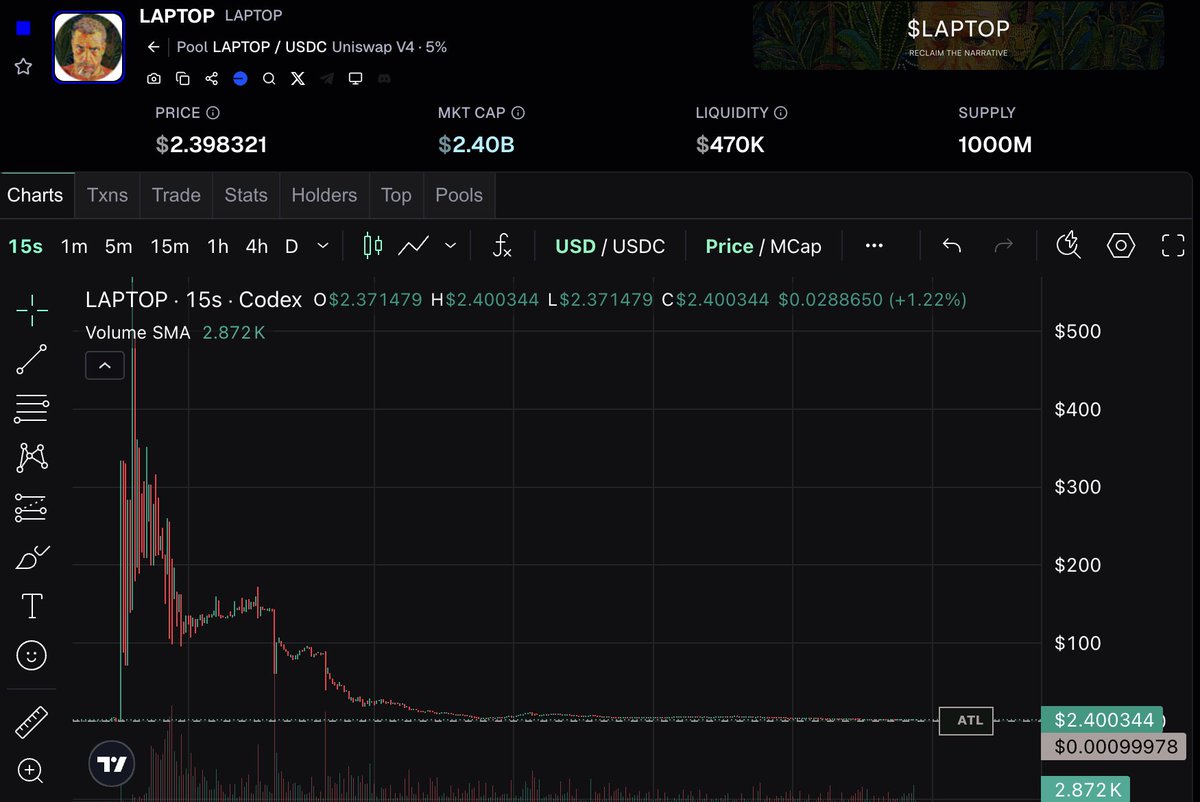1200x802 pixels.
Task: Open the website monitor icon
Action: 355,78
